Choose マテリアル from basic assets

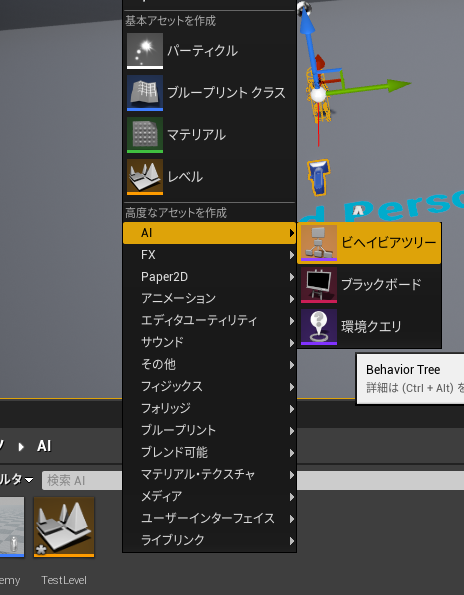(209, 135)
